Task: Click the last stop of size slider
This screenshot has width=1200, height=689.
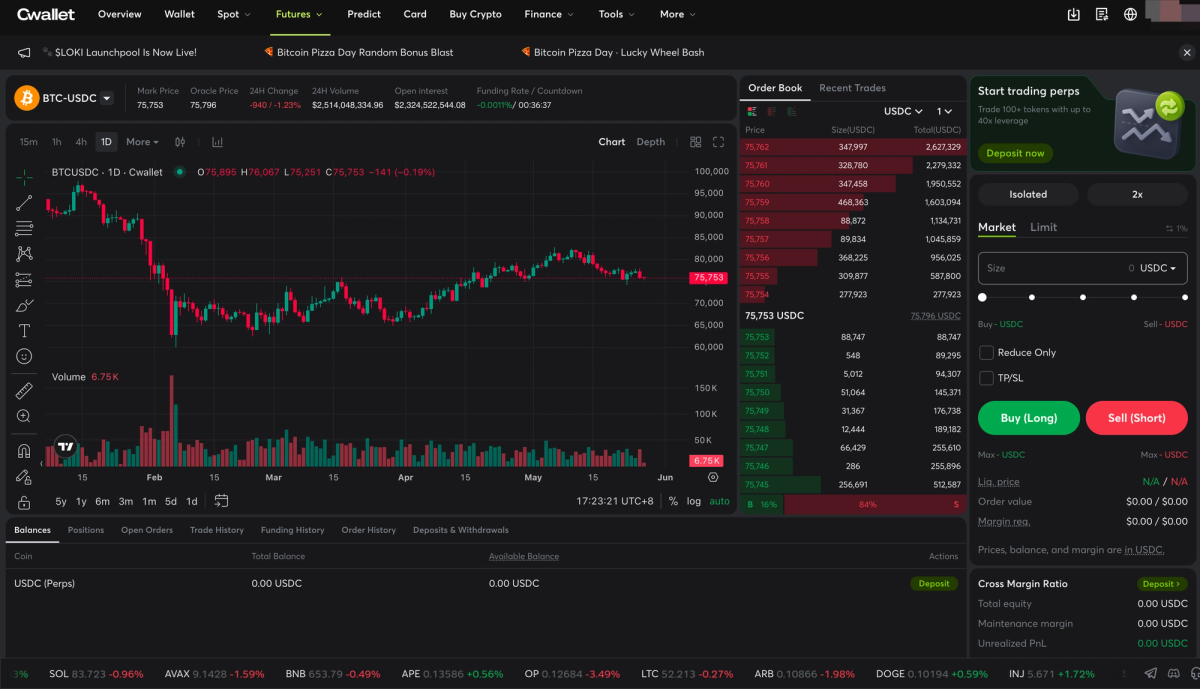Action: pyautogui.click(x=1185, y=297)
